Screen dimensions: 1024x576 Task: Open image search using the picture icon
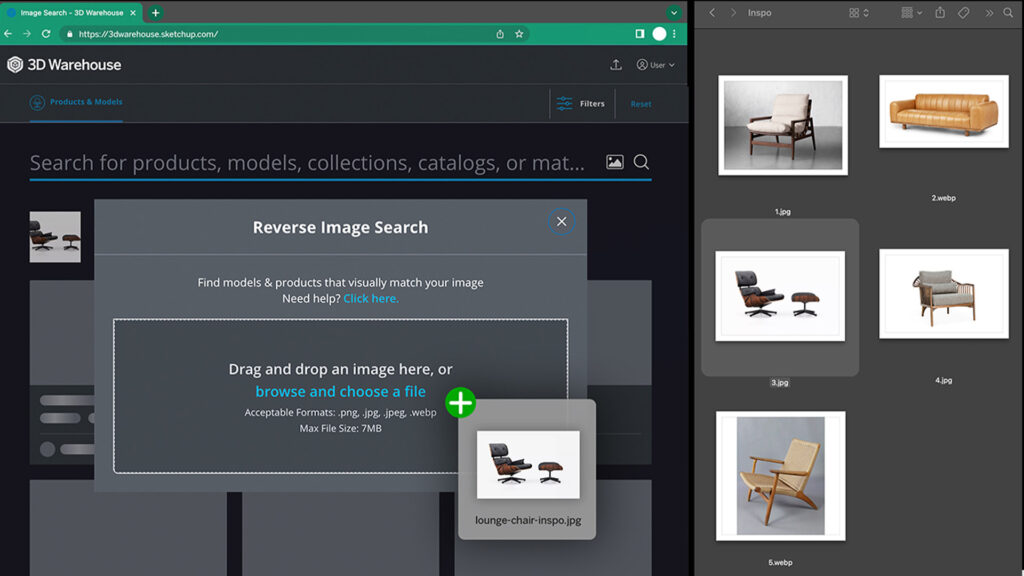click(614, 161)
